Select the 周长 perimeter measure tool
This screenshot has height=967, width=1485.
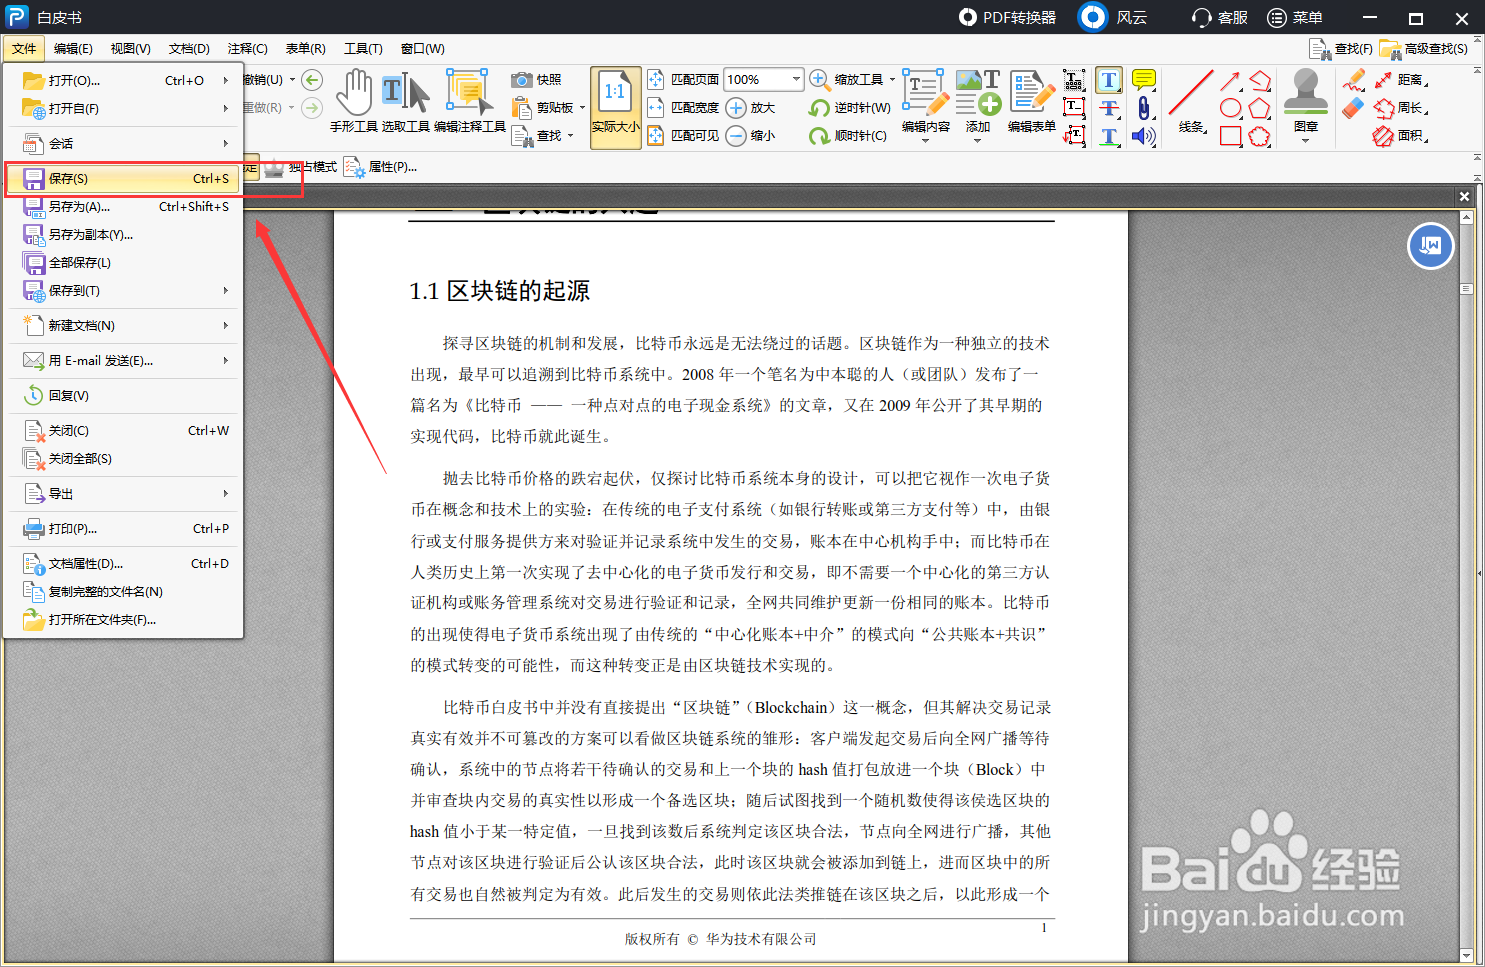pos(1399,108)
